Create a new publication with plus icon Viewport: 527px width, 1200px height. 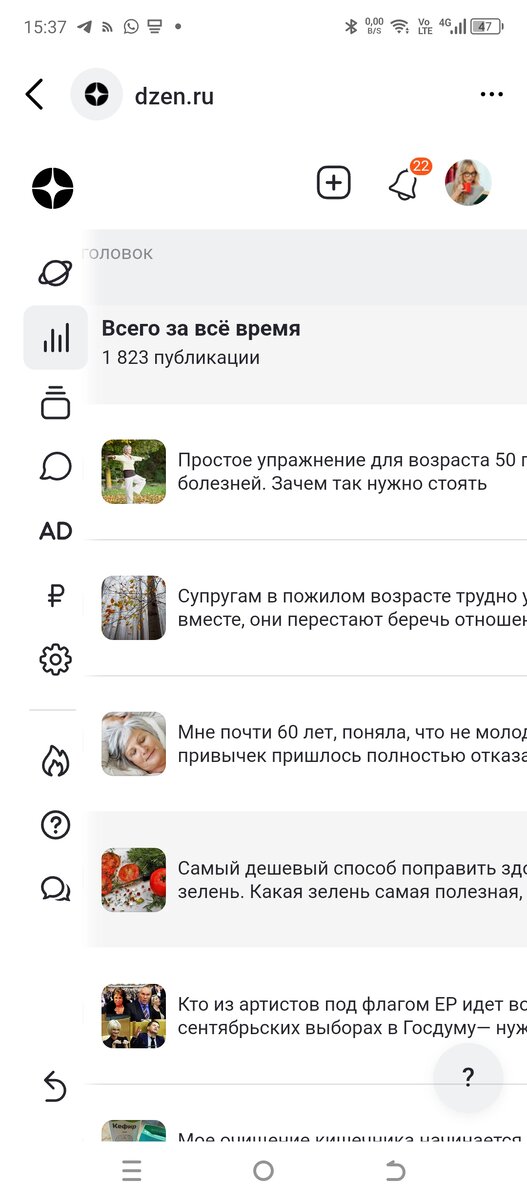334,183
